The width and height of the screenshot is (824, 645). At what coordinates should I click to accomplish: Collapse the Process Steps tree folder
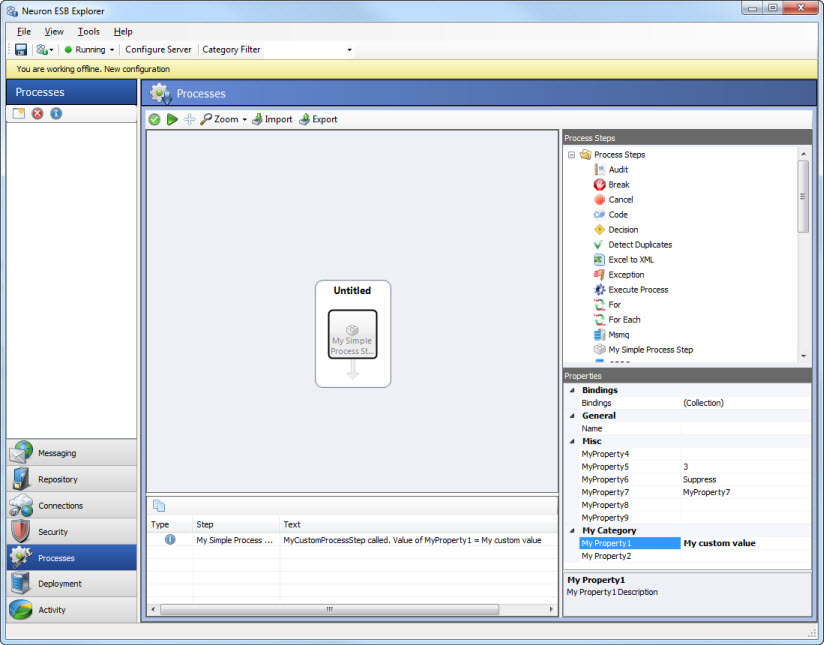coord(571,155)
